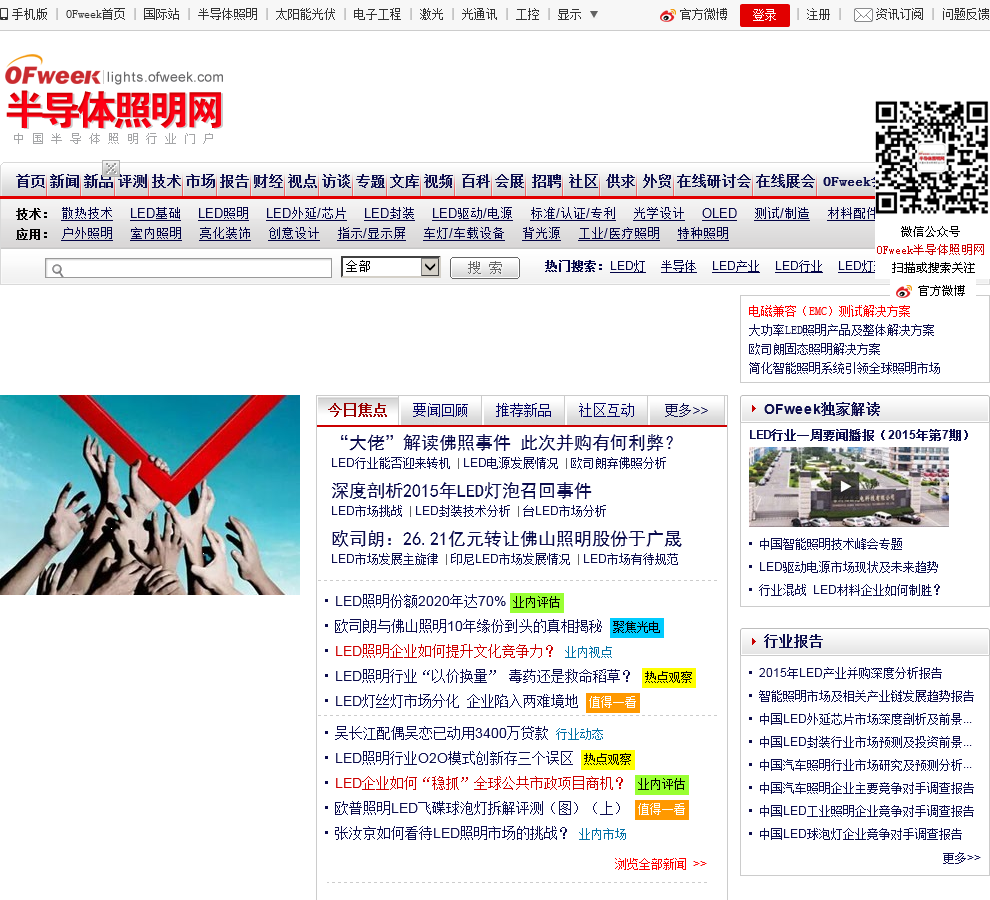Open 欧普照明LED飞碟球泡灯拆解评测 article
The width and height of the screenshot is (990, 900).
click(x=479, y=808)
